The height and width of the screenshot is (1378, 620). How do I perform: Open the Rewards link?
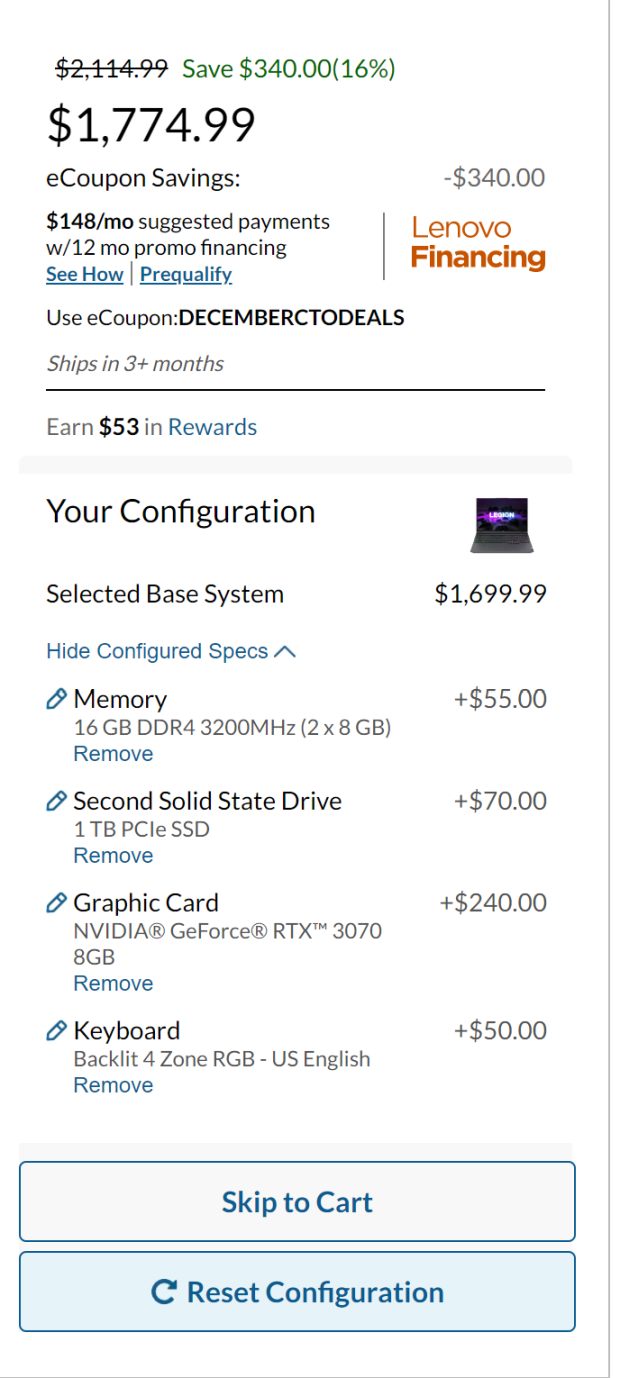[212, 427]
